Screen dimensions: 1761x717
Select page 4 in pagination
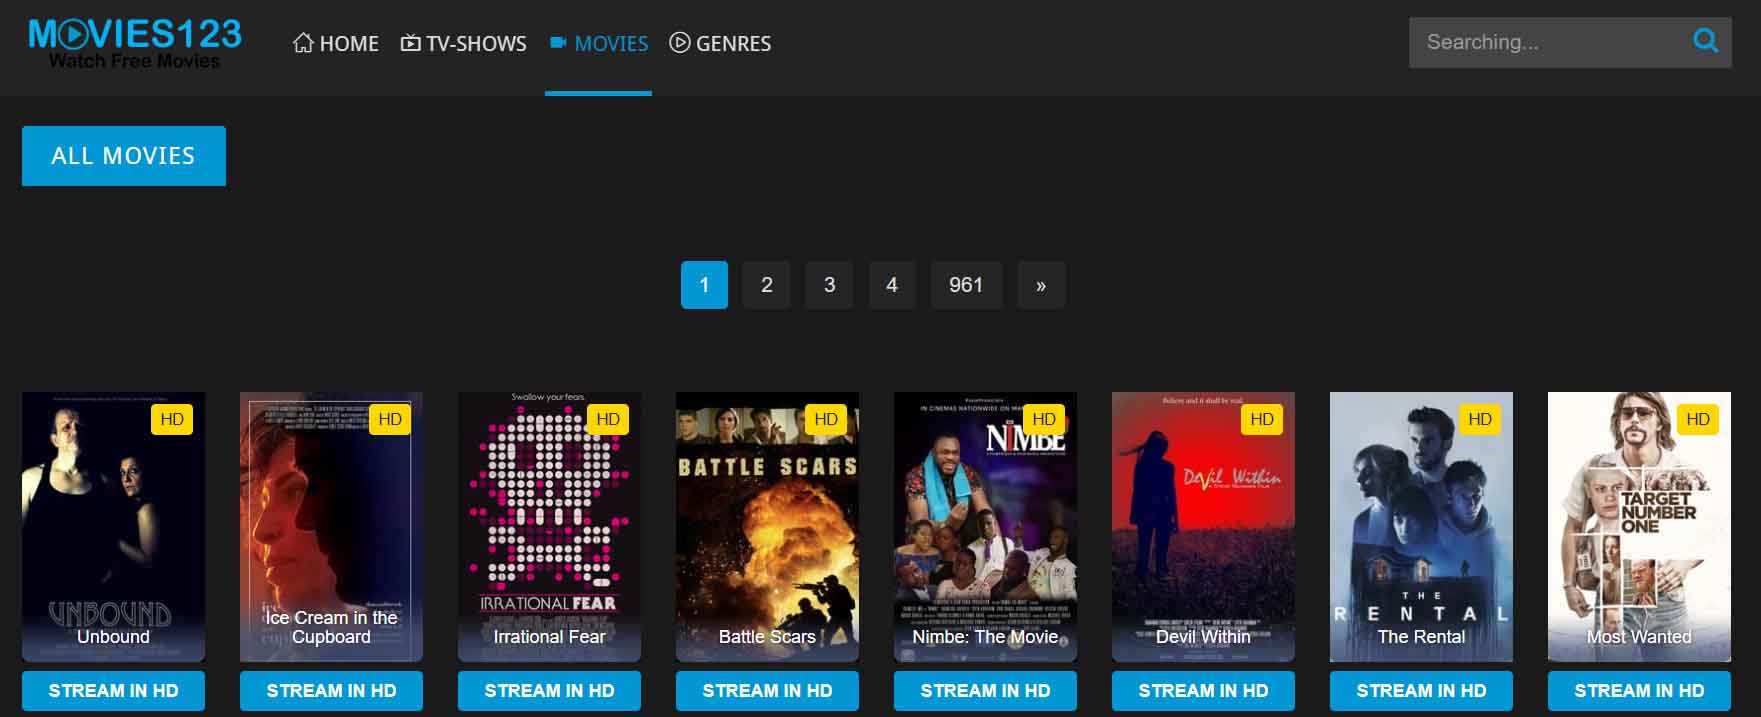point(892,285)
